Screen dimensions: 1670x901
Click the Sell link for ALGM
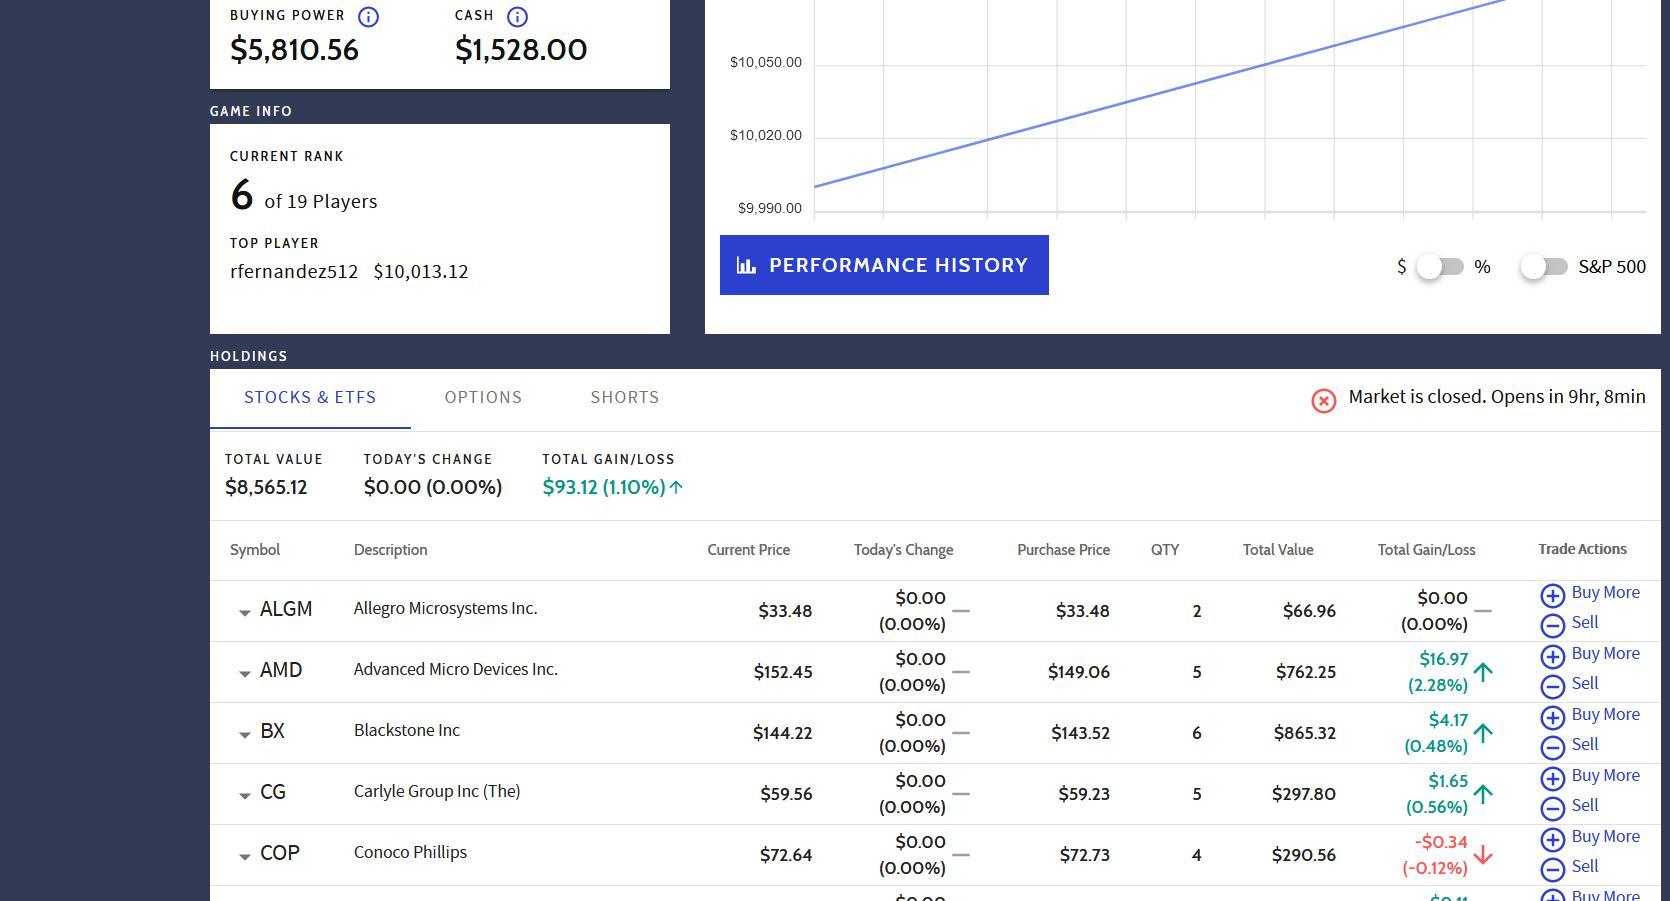pyautogui.click(x=1585, y=623)
